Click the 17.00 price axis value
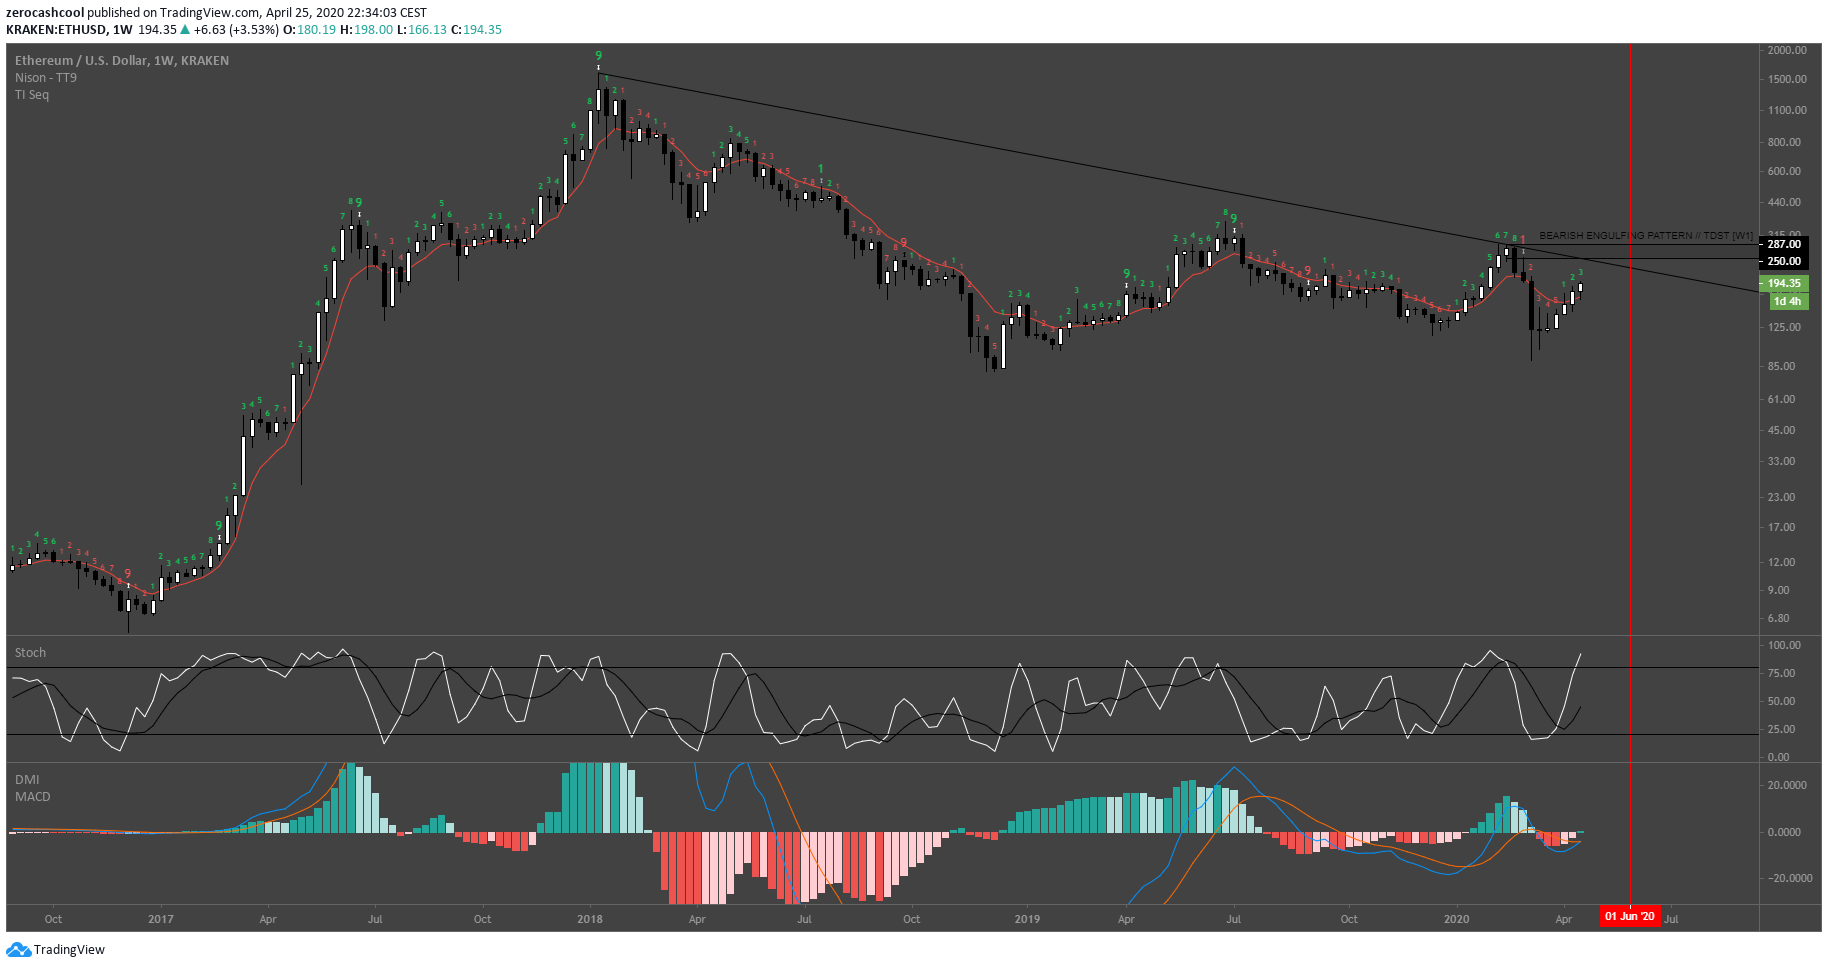The image size is (1828, 968). 1781,527
